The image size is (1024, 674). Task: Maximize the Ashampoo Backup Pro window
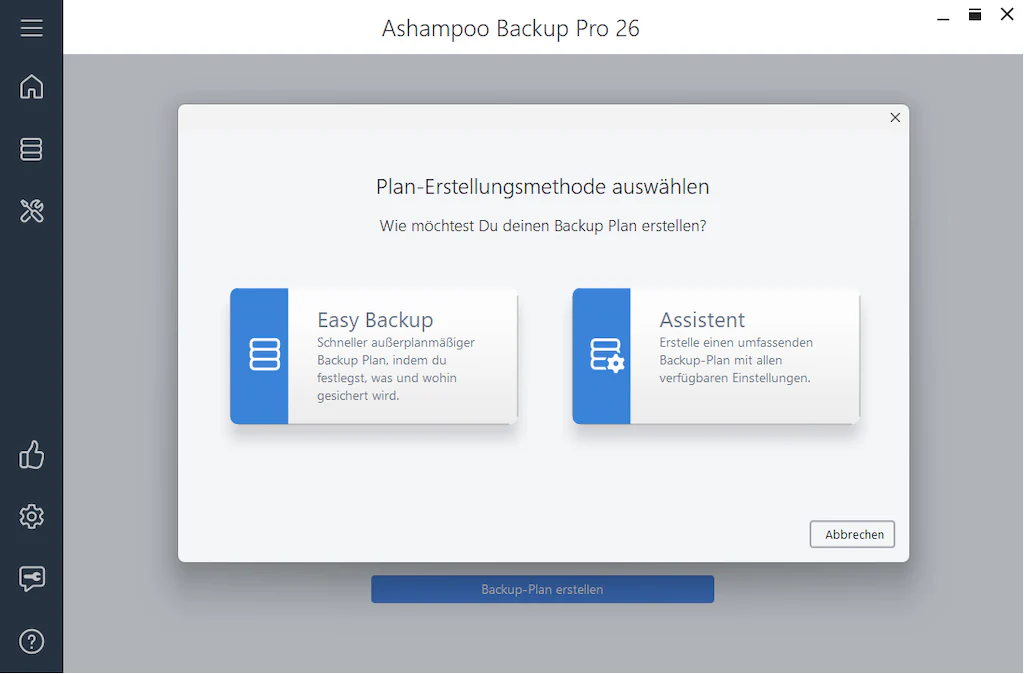tap(975, 14)
